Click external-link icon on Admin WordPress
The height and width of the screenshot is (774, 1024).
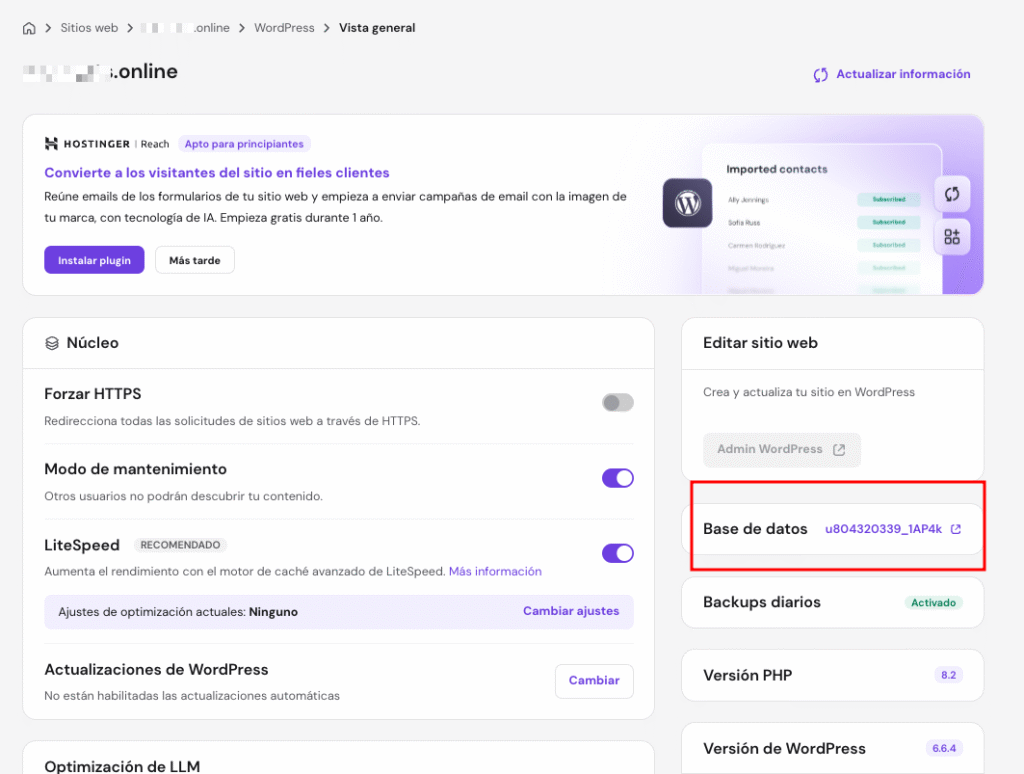point(839,449)
